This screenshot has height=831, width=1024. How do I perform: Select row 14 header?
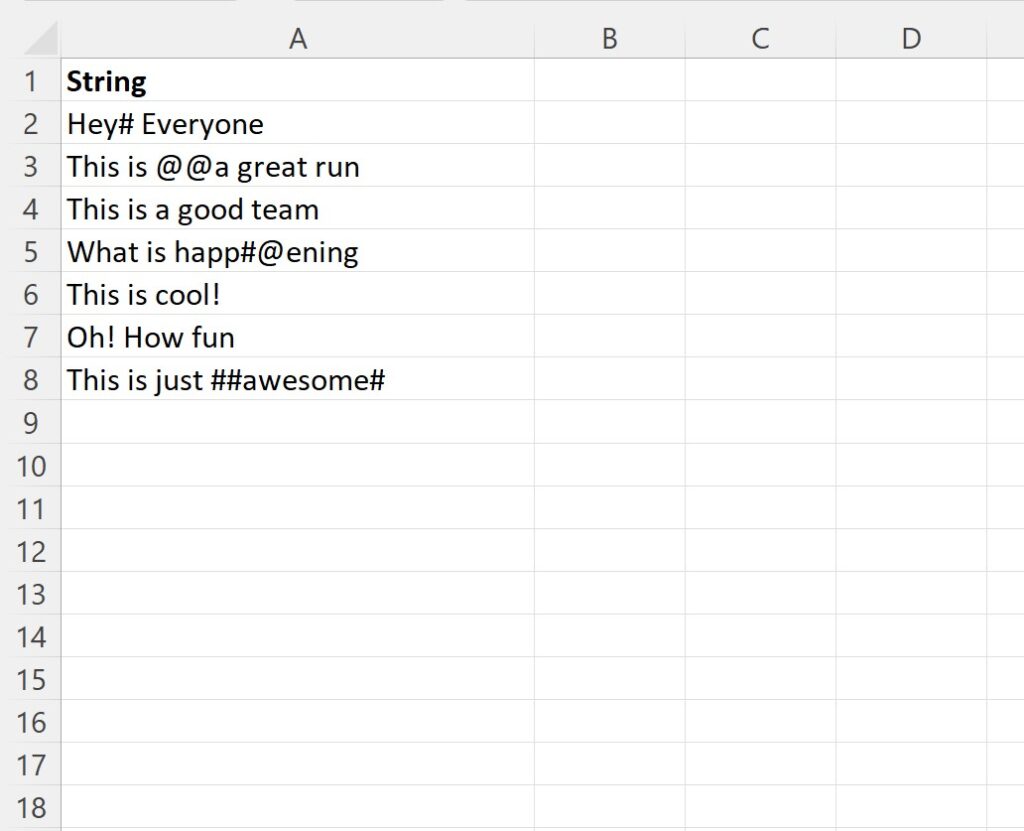31,636
